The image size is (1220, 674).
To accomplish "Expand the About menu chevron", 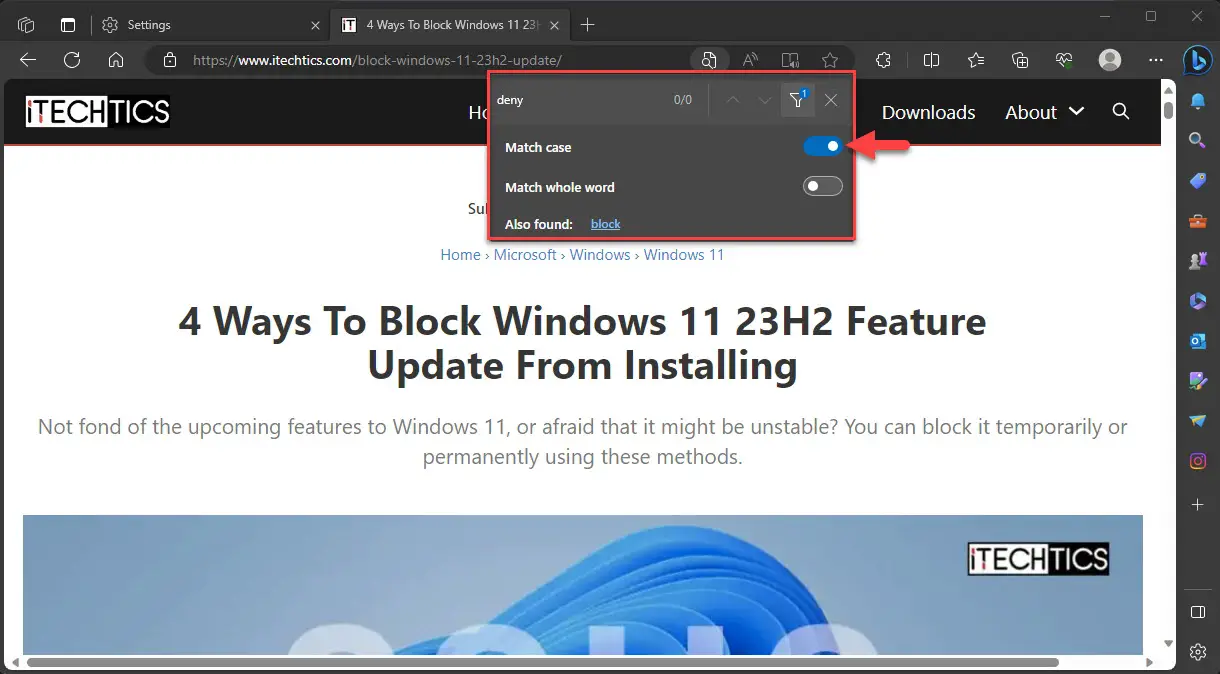I will tap(1077, 111).
